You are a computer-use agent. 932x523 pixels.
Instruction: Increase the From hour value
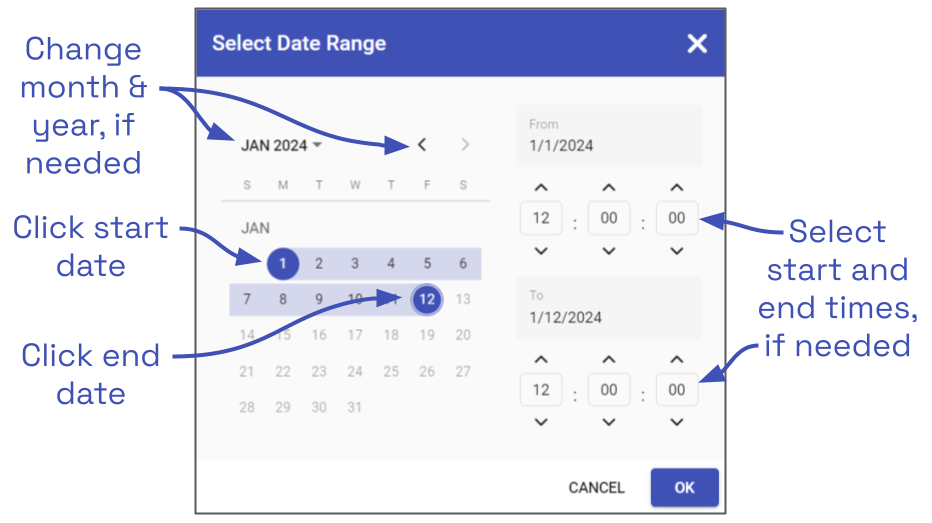click(541, 188)
